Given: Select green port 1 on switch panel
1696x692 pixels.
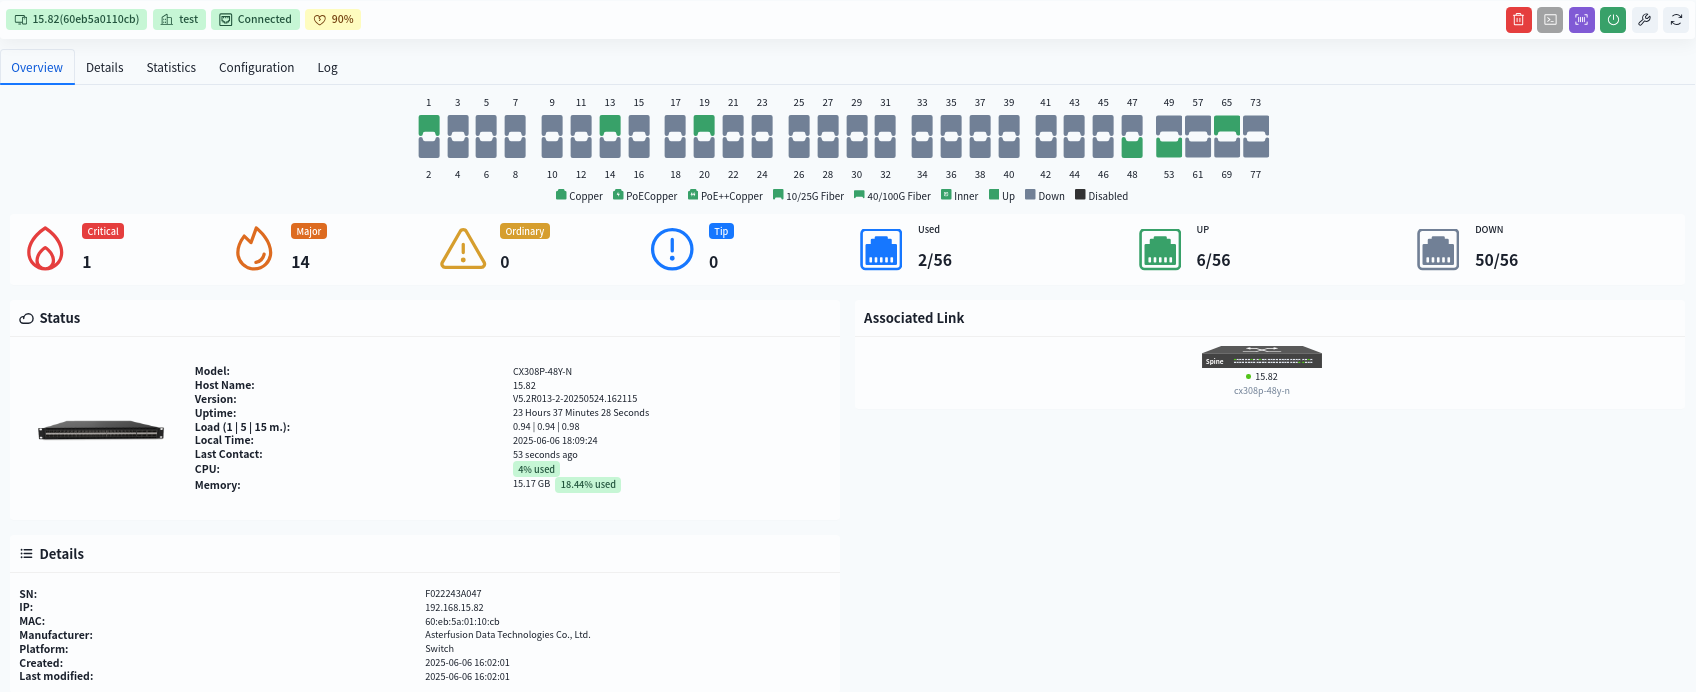Looking at the screenshot, I should (429, 125).
